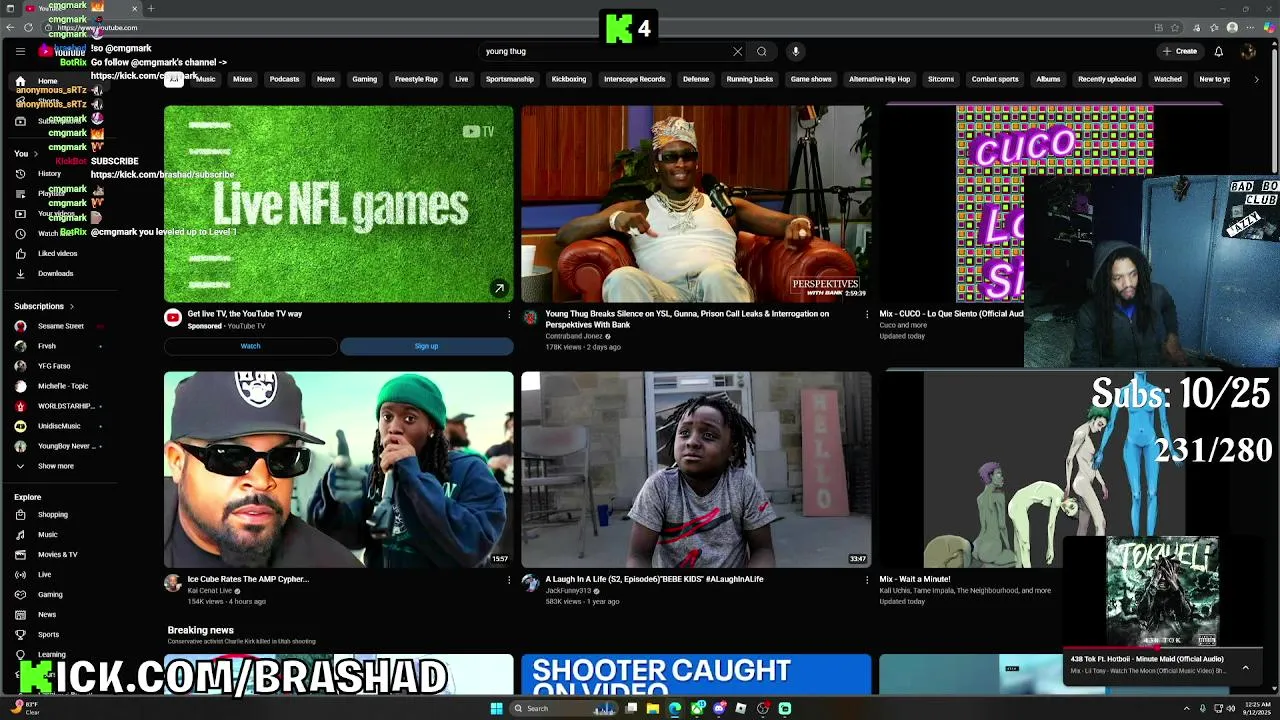The height and width of the screenshot is (720, 1280).
Task: Click the Create button
Action: [1180, 51]
